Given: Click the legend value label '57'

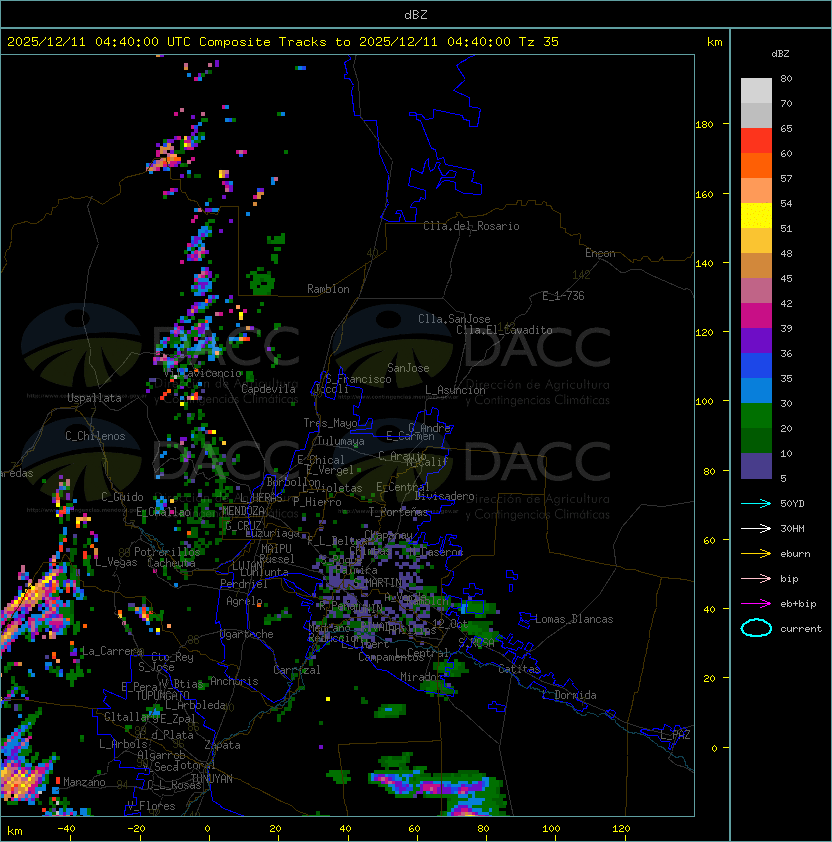Looking at the screenshot, I should click(x=786, y=178).
